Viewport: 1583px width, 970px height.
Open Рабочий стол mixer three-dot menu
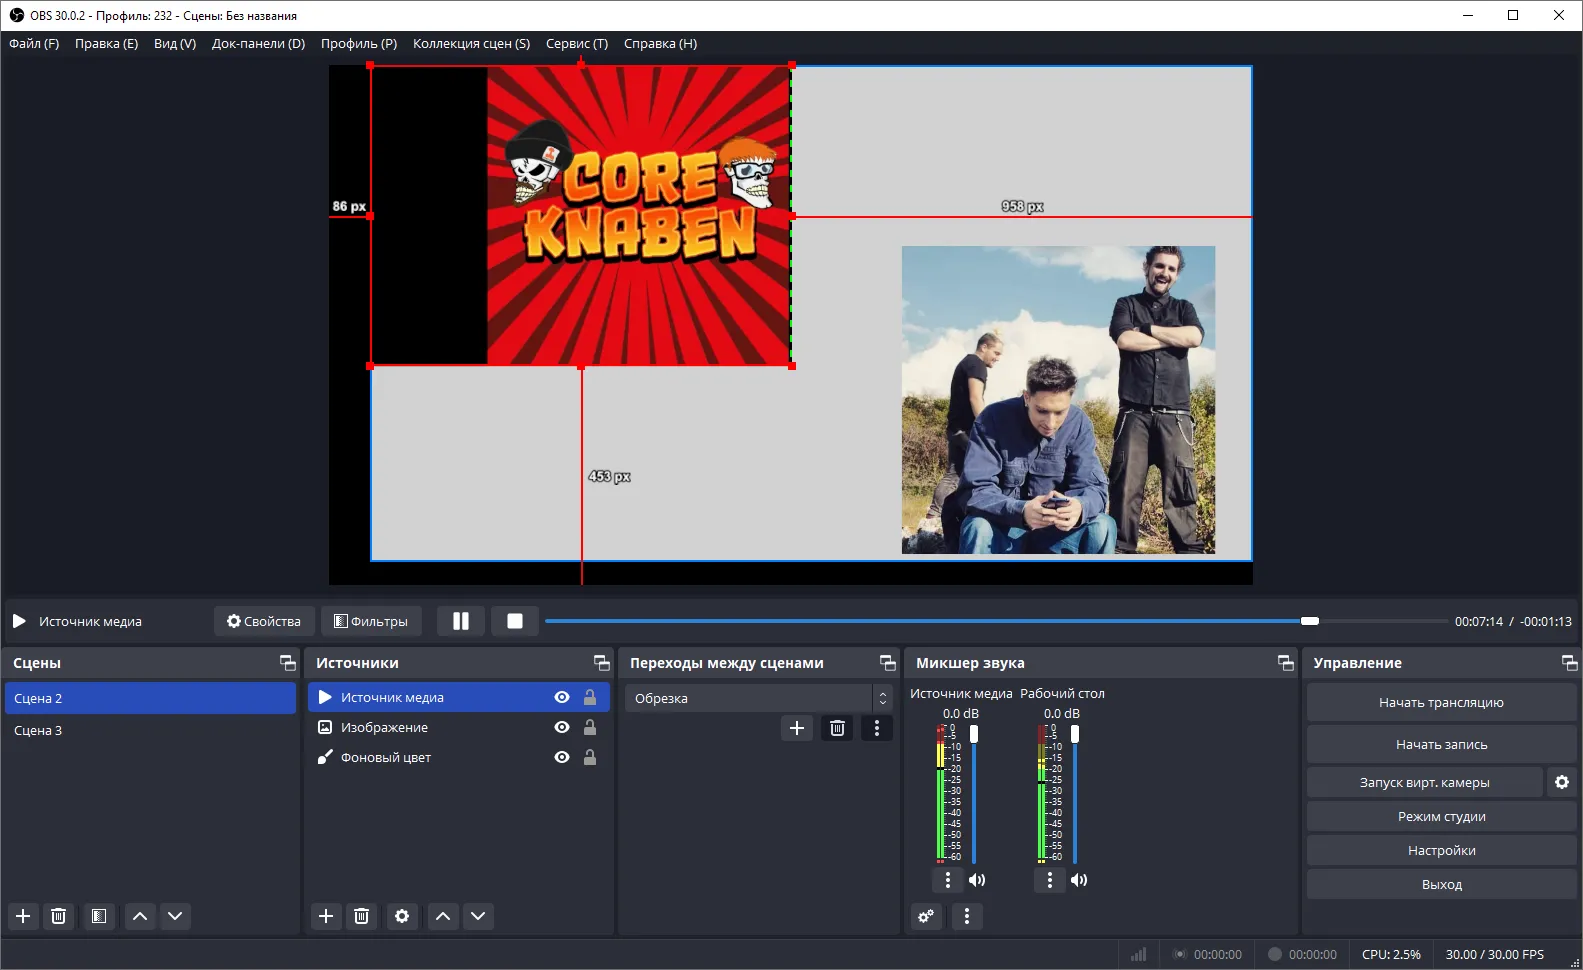(1049, 880)
